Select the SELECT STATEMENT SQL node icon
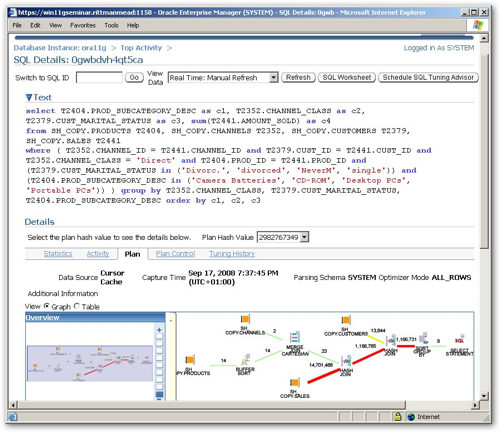Image resolution: width=500 pixels, height=432 pixels. (459, 339)
